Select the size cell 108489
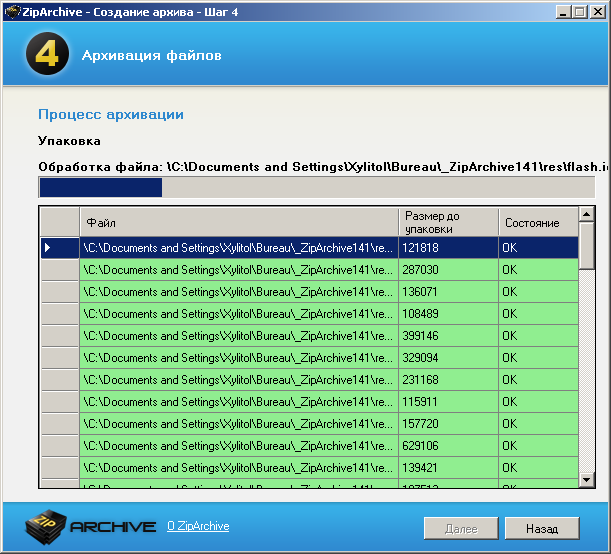This screenshot has width=611, height=554. coord(449,314)
